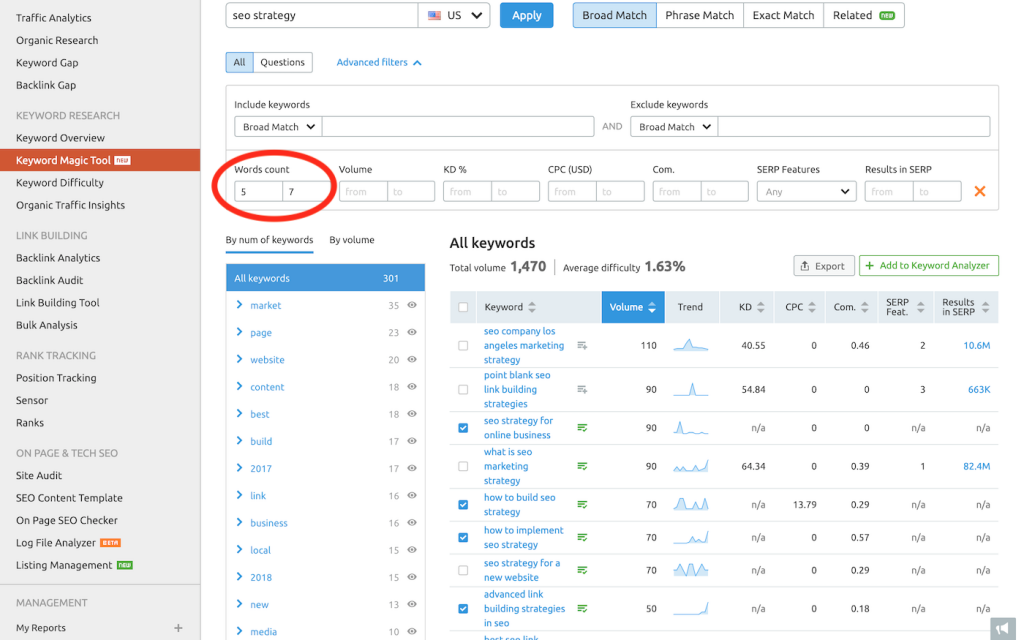
Task: Sort by SERP Feat. column arrows
Action: 921,307
